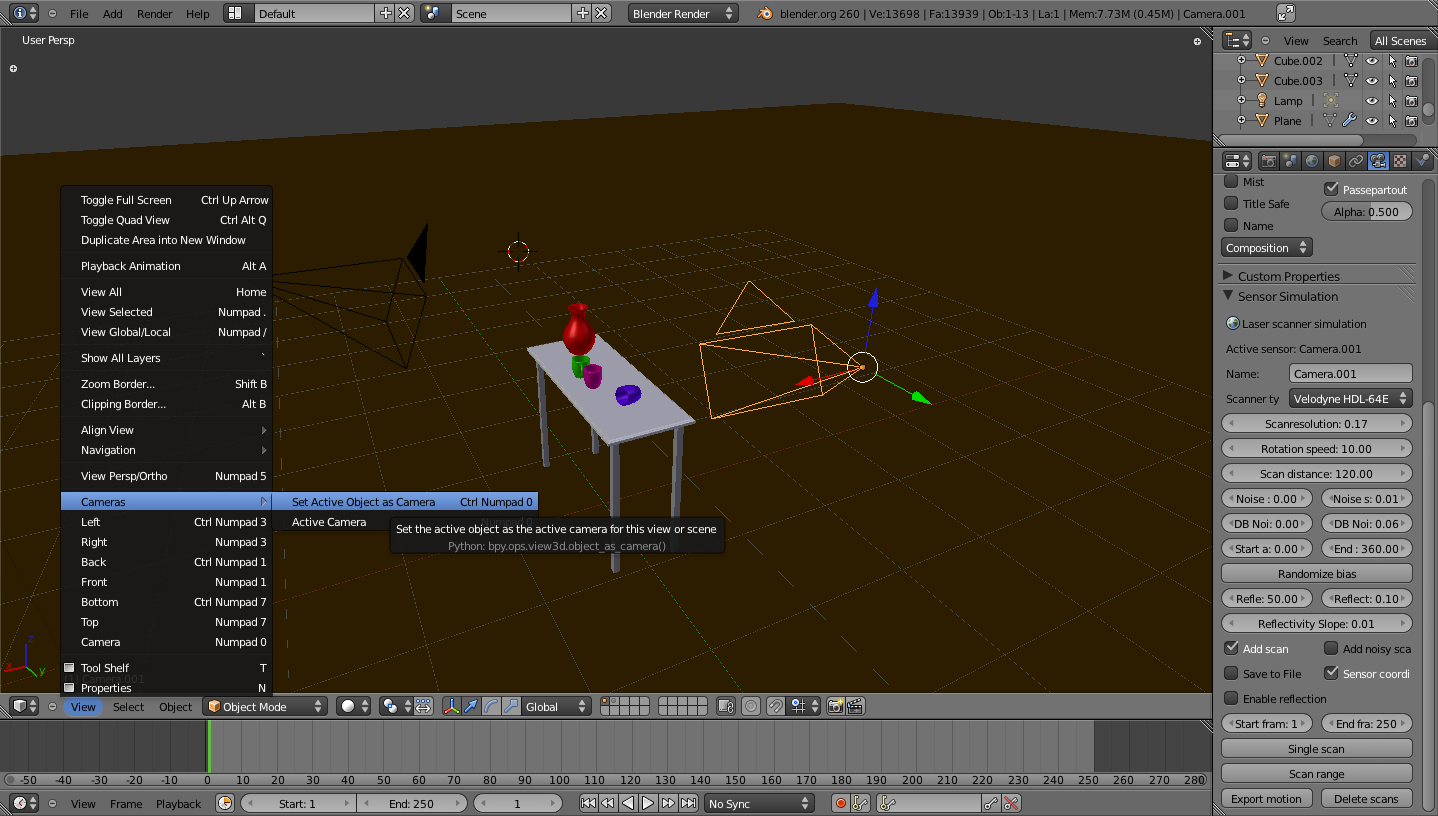Collapse the Sensor Simulation panel
Viewport: 1438px width, 816px height.
coord(1228,296)
